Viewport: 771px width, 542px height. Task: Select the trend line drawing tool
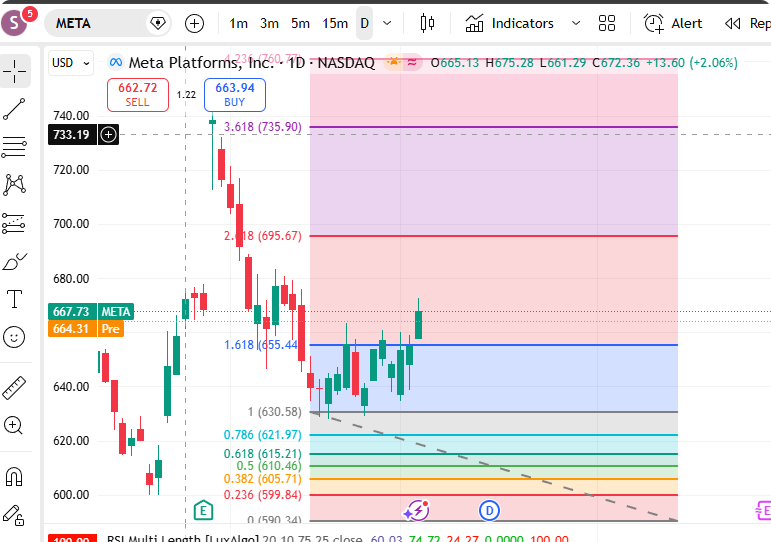tap(14, 109)
